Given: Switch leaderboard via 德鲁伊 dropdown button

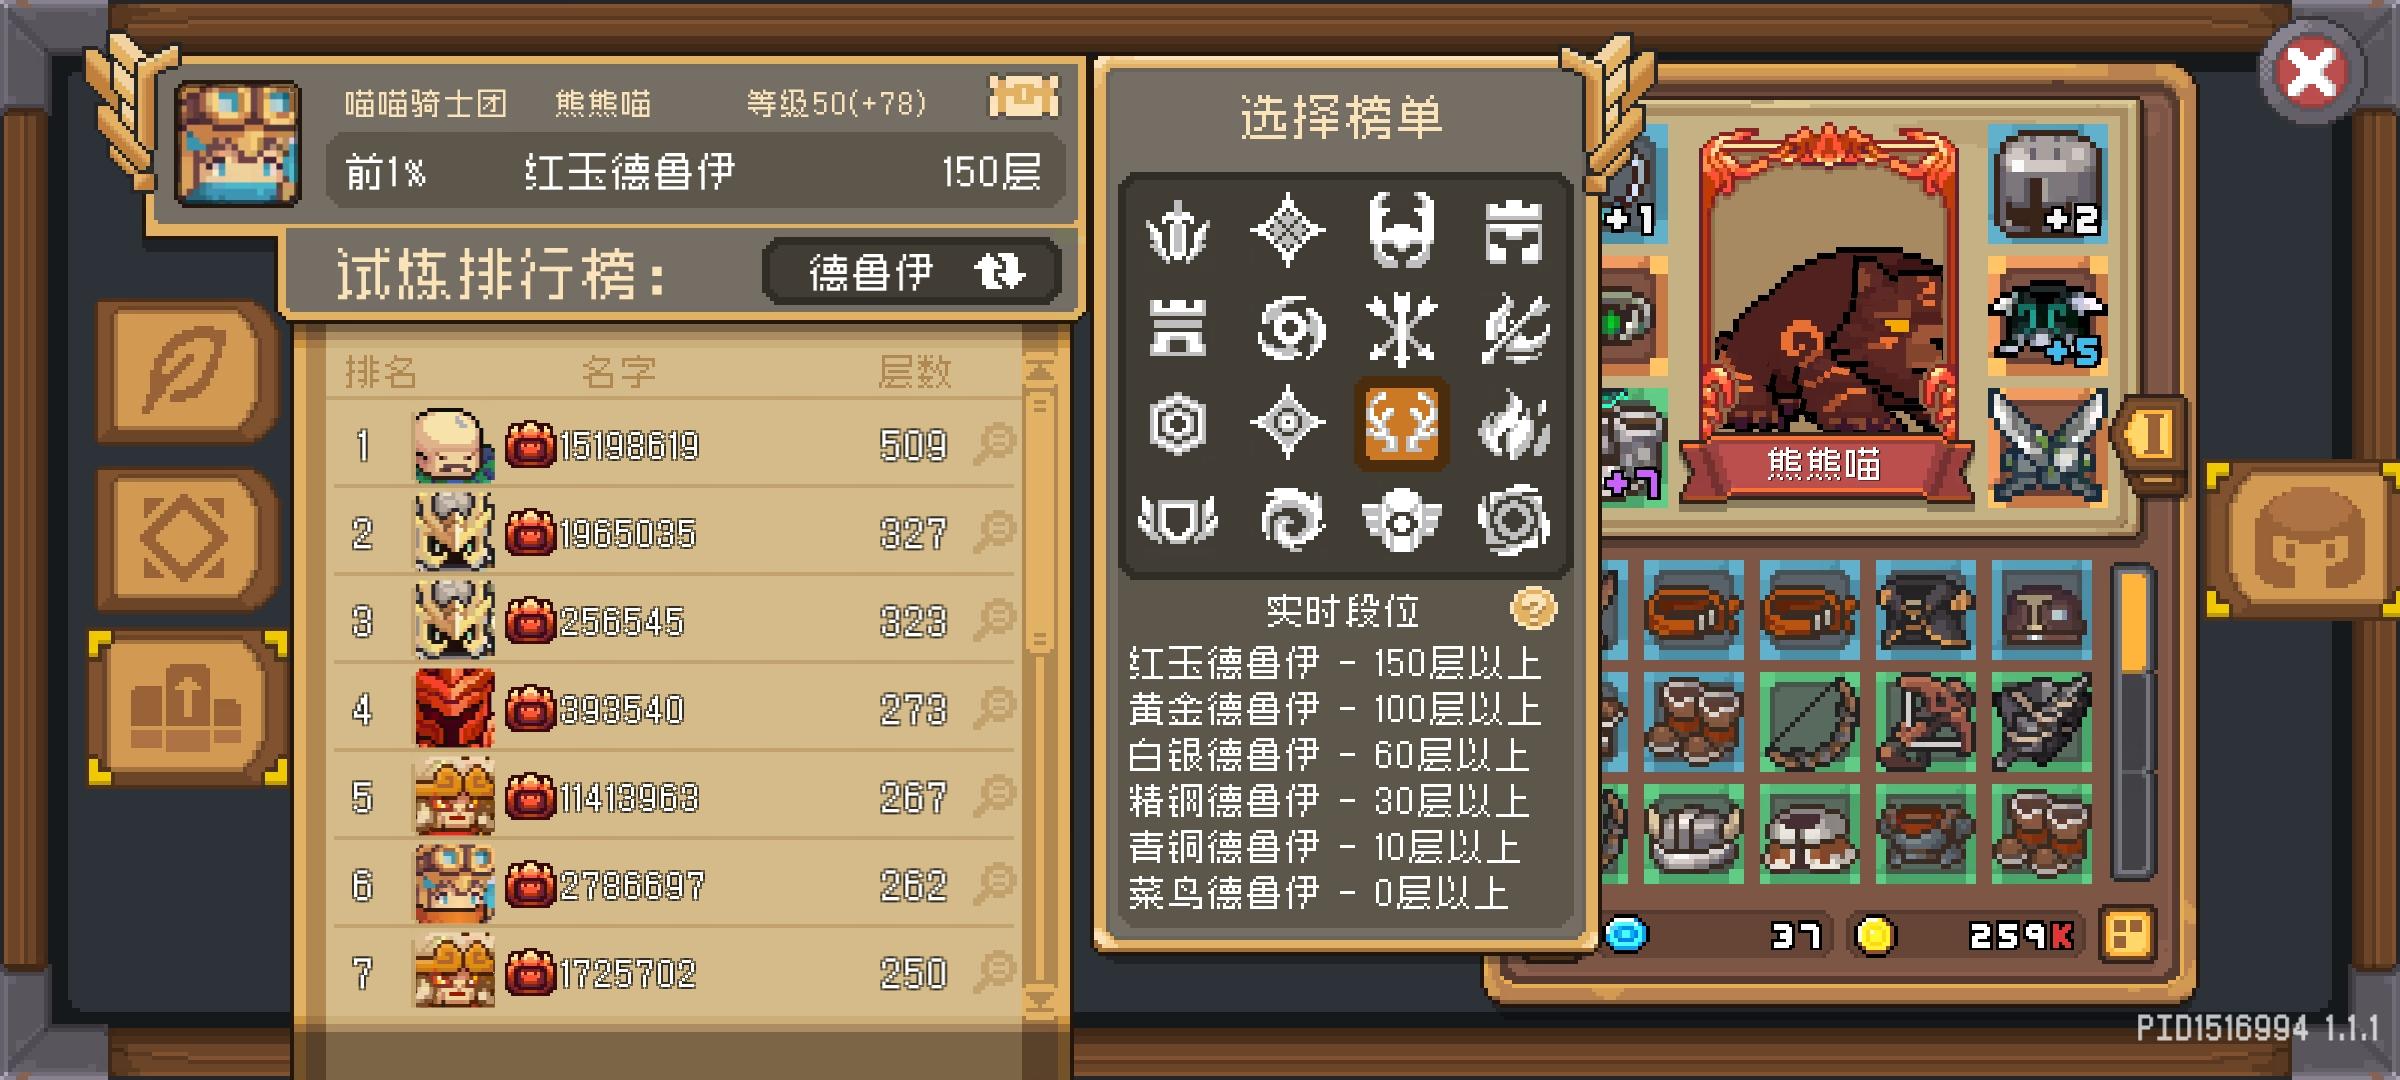Looking at the screenshot, I should point(912,271).
